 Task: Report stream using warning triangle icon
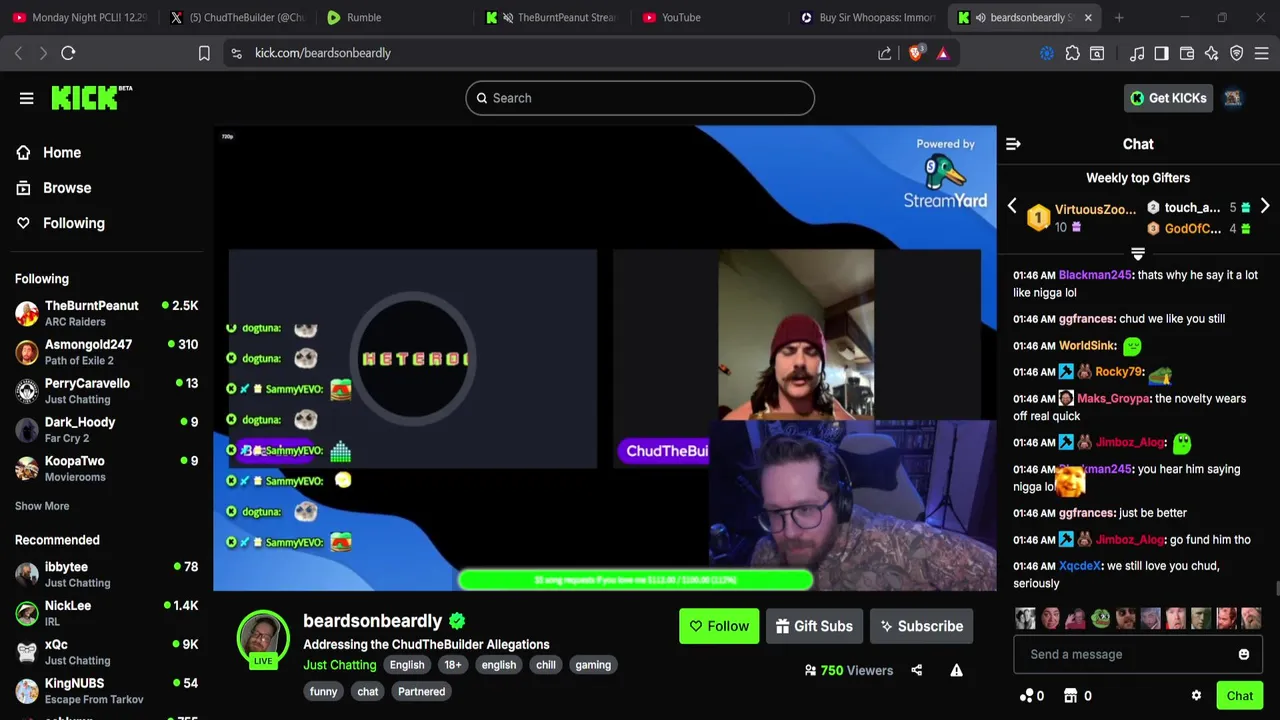pyautogui.click(x=957, y=670)
